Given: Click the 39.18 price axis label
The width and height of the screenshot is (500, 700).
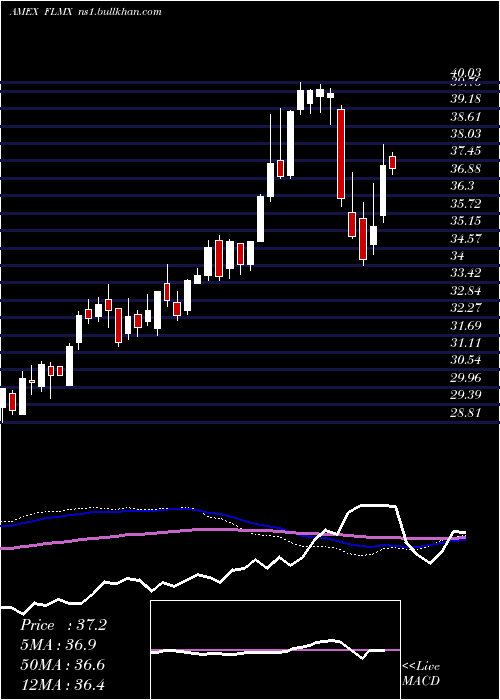Looking at the screenshot, I should tap(465, 99).
